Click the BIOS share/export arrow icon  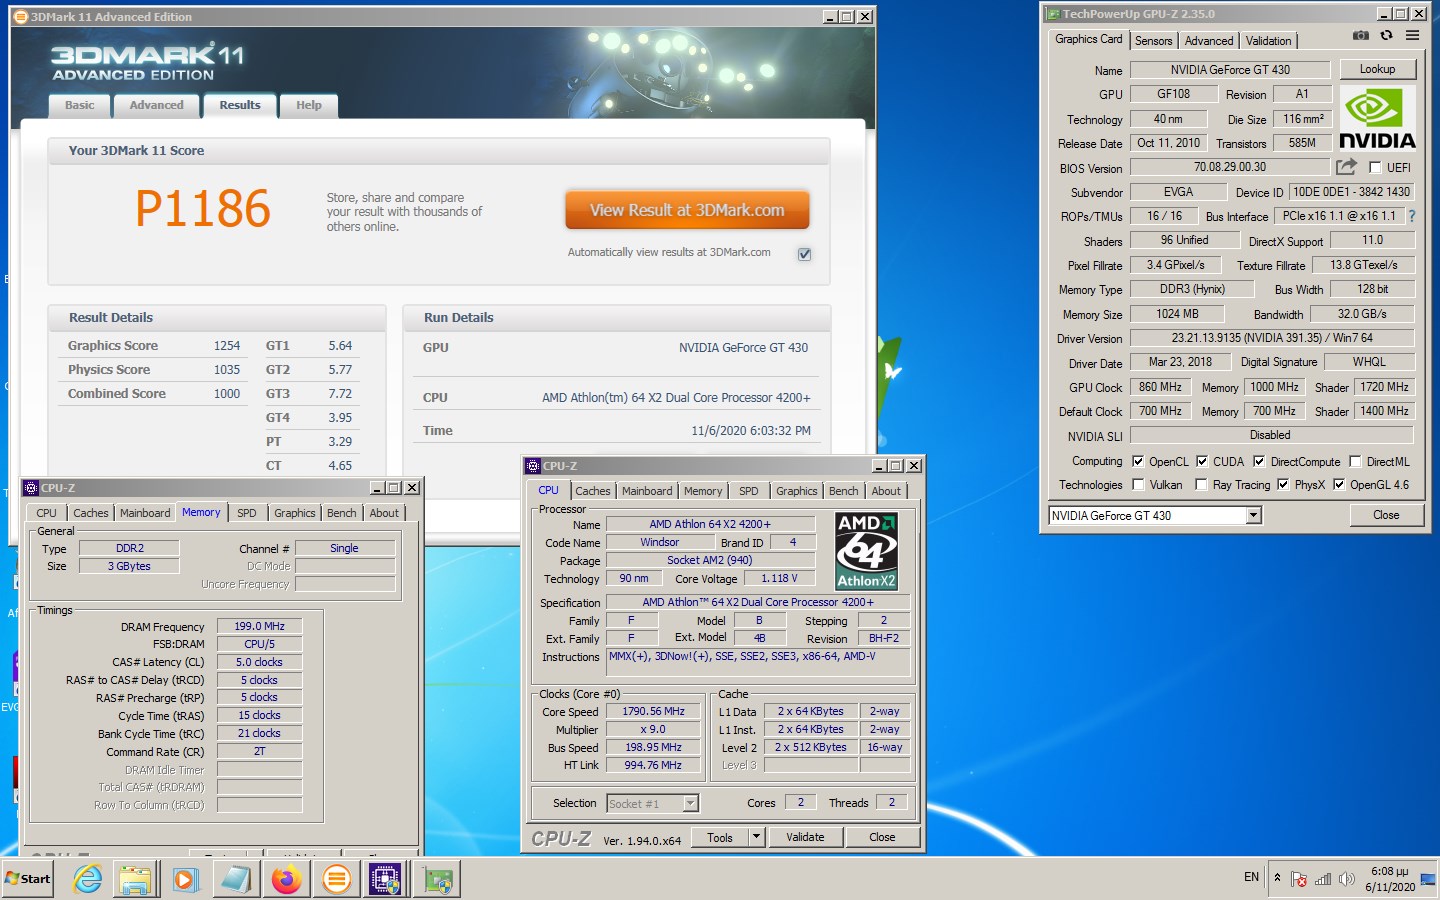coord(1347,167)
